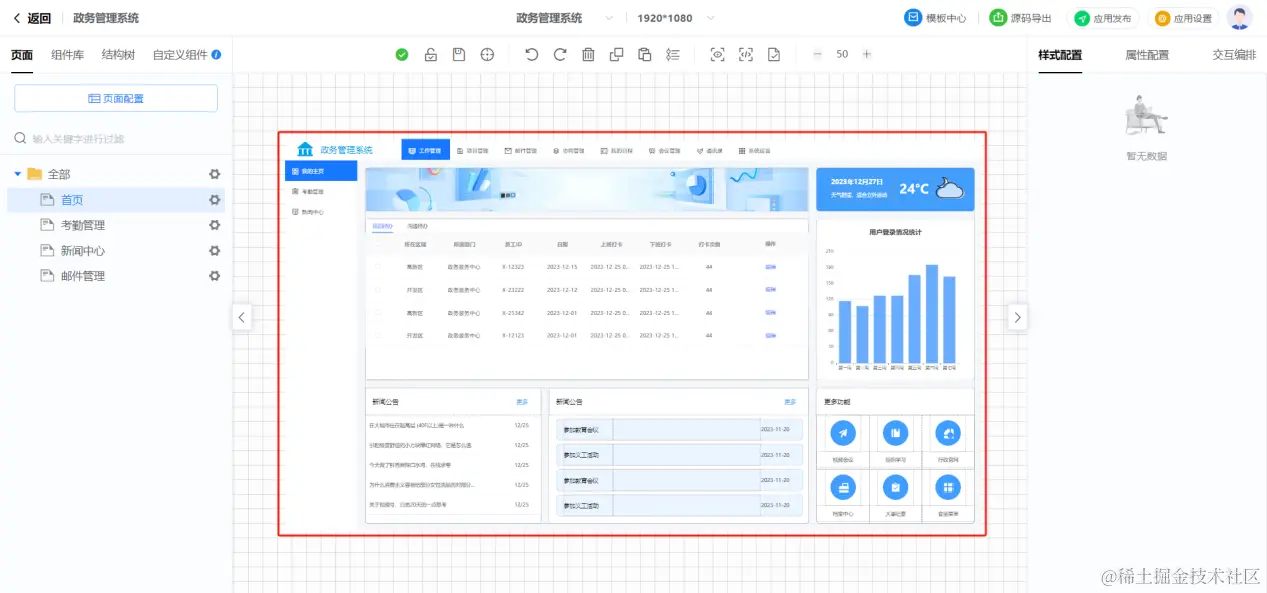Collapse the 全部 folder tree node
The height and width of the screenshot is (593, 1267).
click(17, 174)
